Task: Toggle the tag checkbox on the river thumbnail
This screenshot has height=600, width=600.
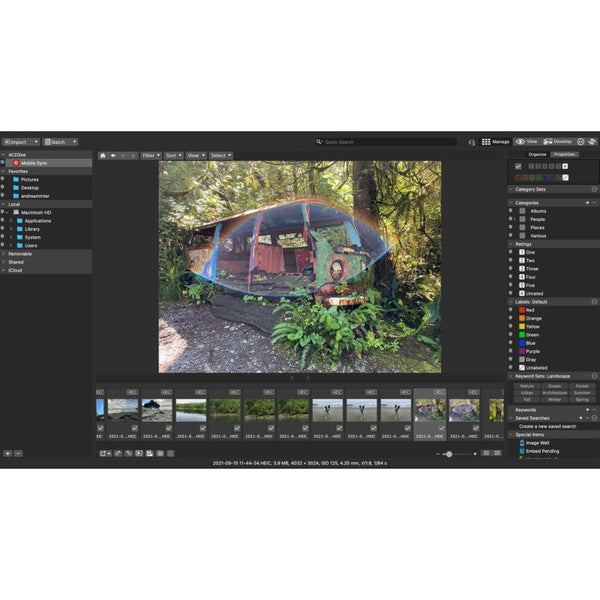Action: (x=203, y=428)
